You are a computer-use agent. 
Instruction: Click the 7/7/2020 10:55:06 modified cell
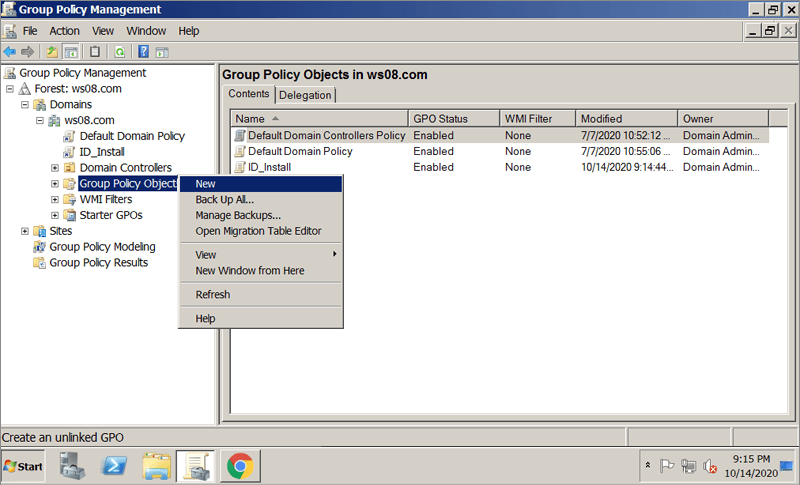pos(626,151)
